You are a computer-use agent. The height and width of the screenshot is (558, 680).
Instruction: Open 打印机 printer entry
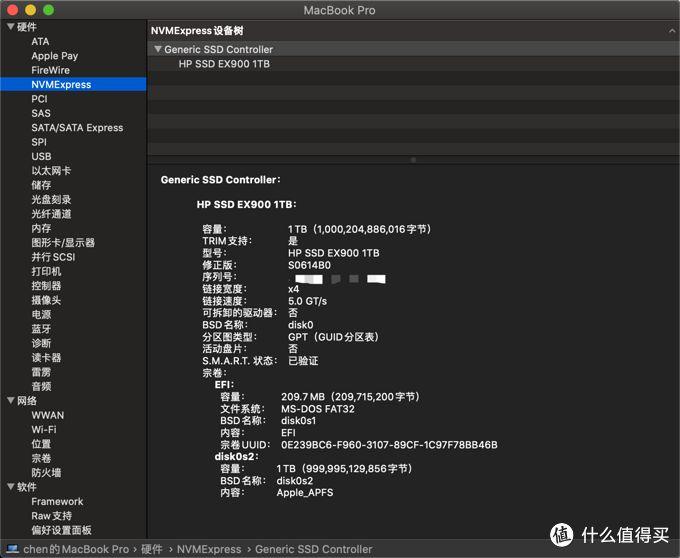pyautogui.click(x=46, y=271)
